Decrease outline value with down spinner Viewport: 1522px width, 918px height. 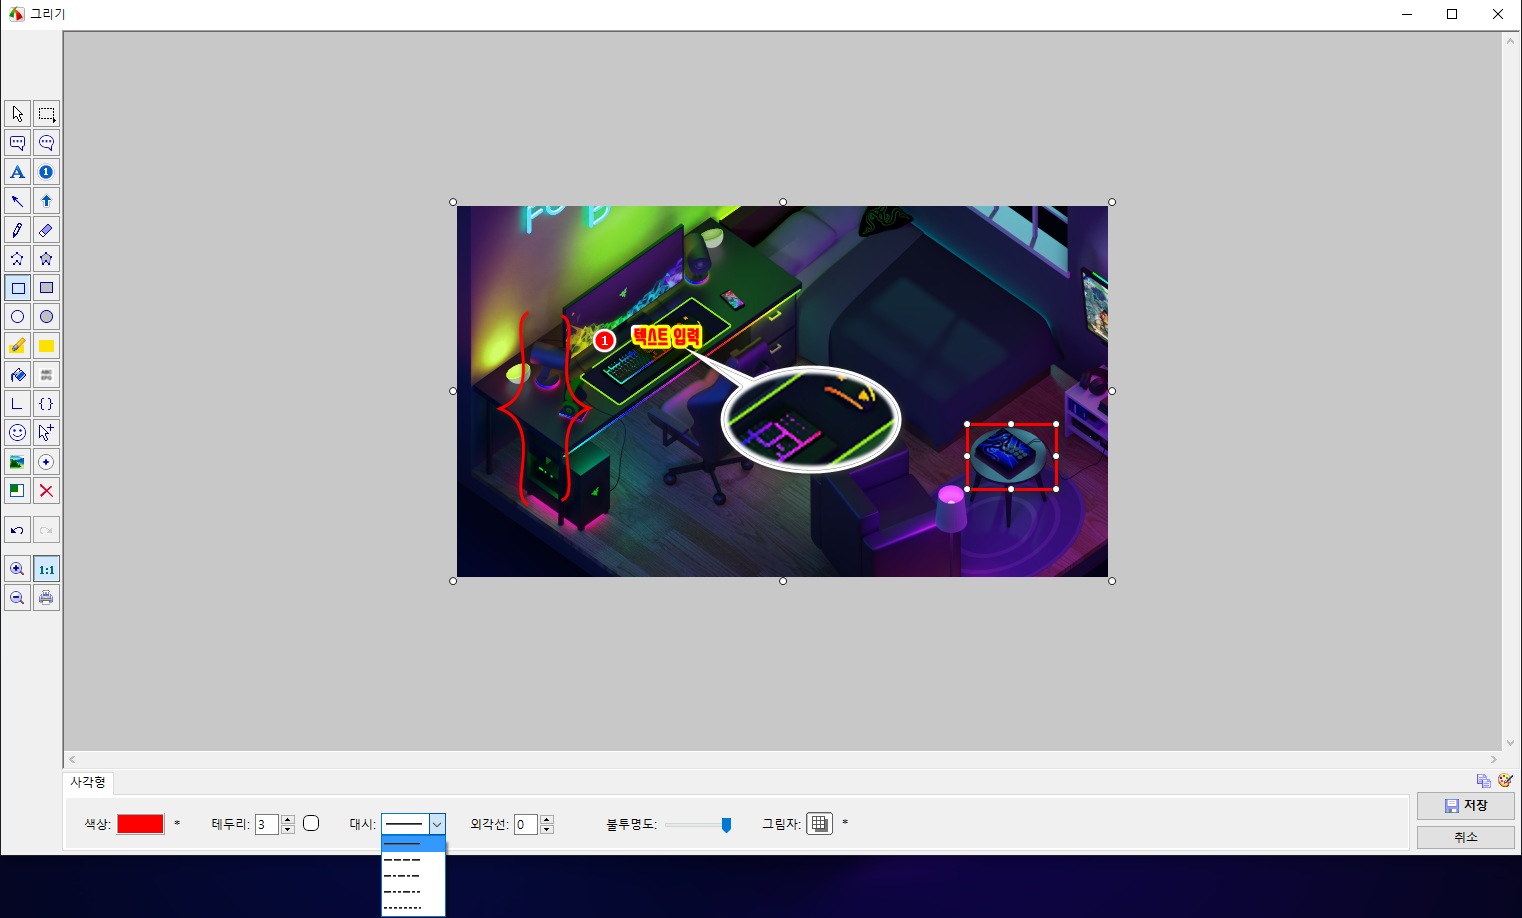pyautogui.click(x=547, y=829)
